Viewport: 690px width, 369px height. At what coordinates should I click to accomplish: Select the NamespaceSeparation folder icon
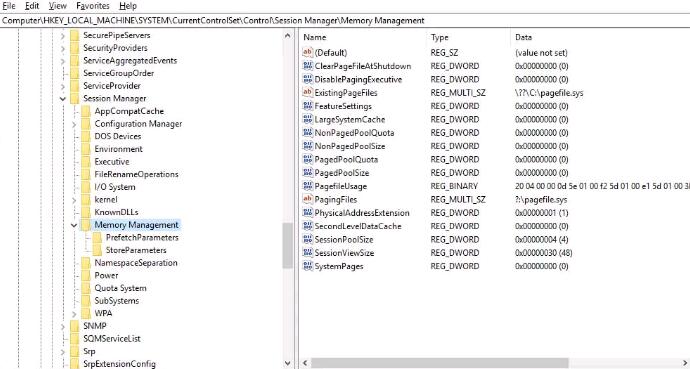(86, 263)
